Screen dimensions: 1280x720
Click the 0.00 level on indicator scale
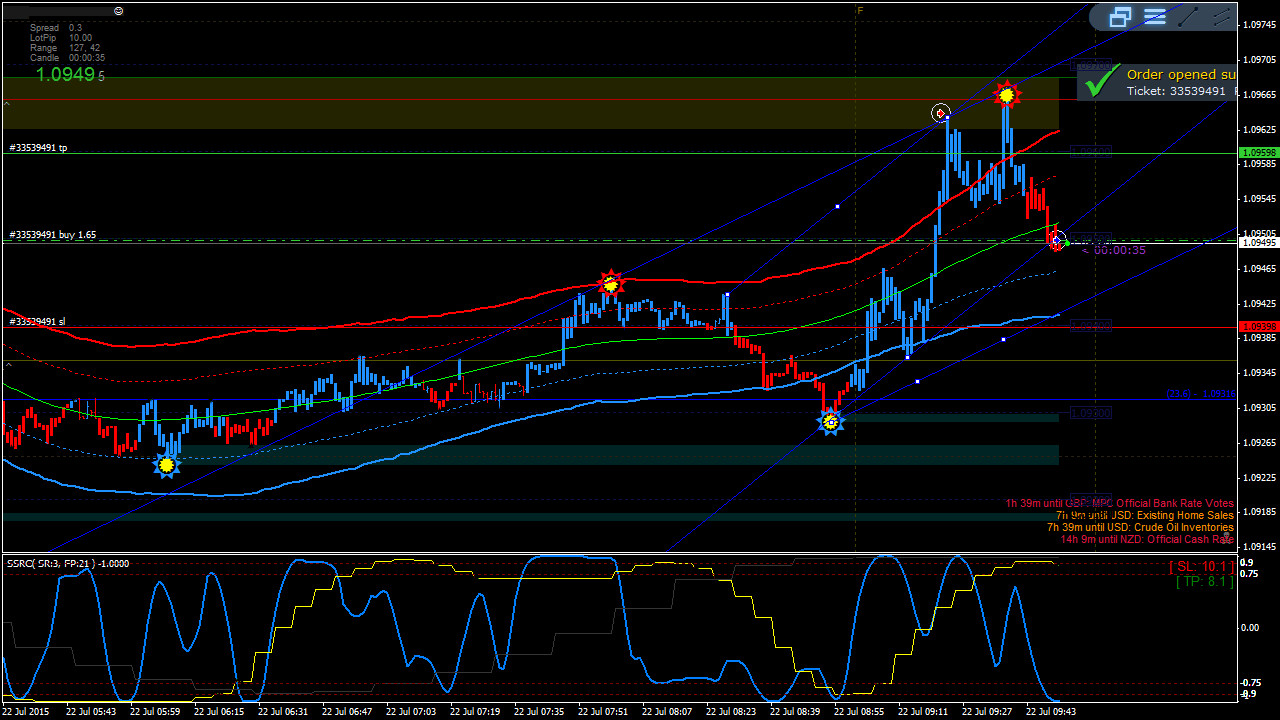(x=1250, y=627)
